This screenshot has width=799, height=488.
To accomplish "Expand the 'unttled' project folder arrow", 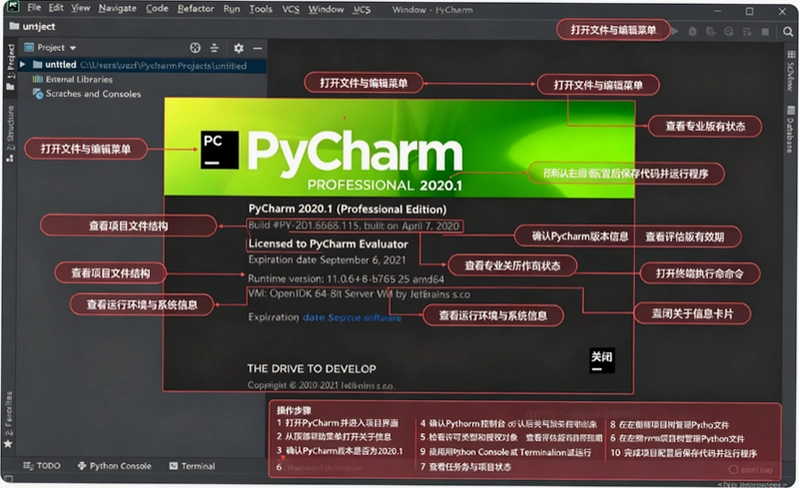I will click(x=22, y=65).
